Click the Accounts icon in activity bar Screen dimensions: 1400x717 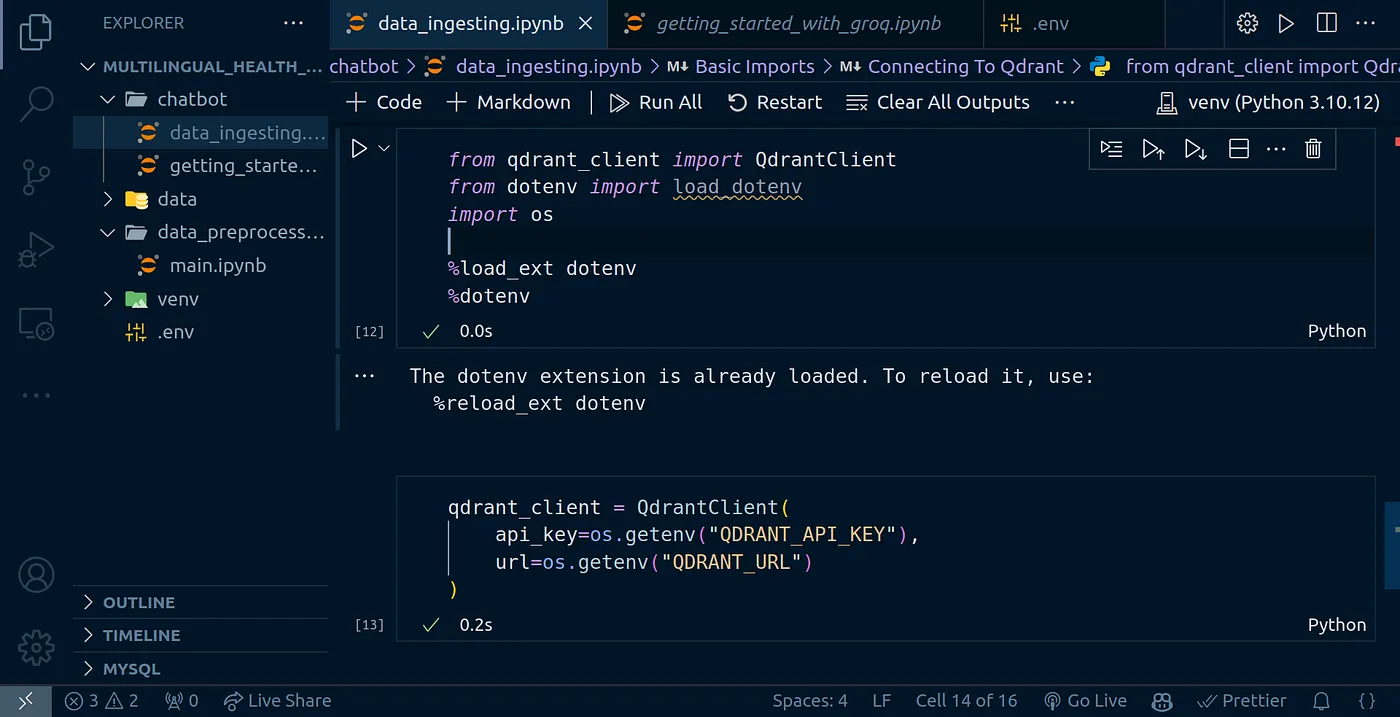tap(36, 576)
